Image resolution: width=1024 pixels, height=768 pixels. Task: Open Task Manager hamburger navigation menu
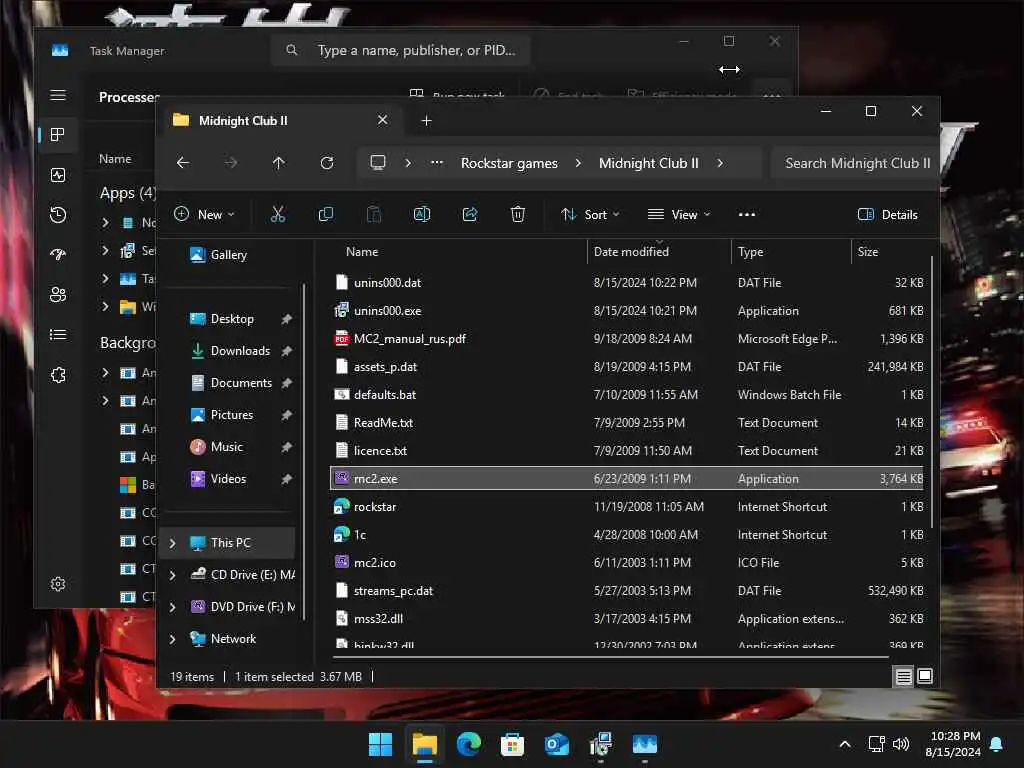click(58, 95)
